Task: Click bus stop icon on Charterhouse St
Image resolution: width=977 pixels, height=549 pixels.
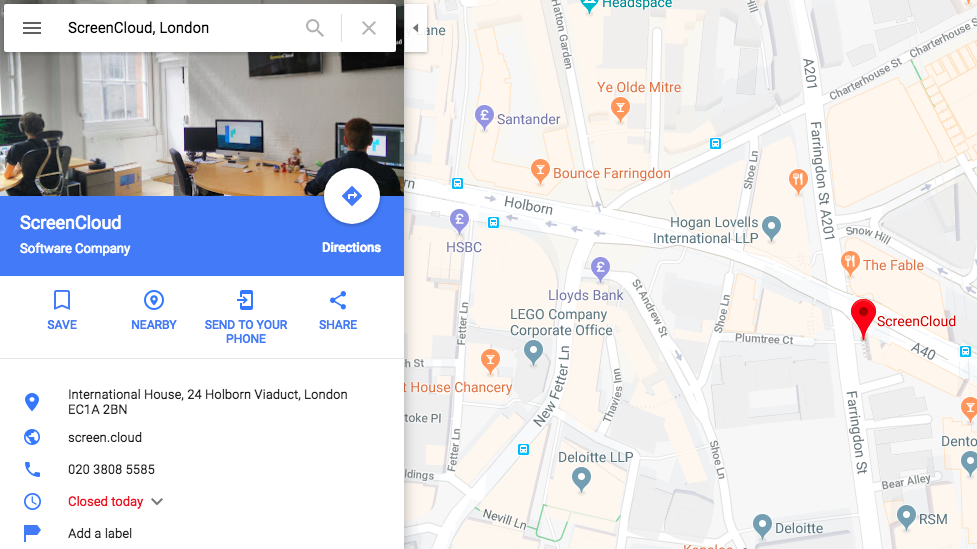Action: 715,144
